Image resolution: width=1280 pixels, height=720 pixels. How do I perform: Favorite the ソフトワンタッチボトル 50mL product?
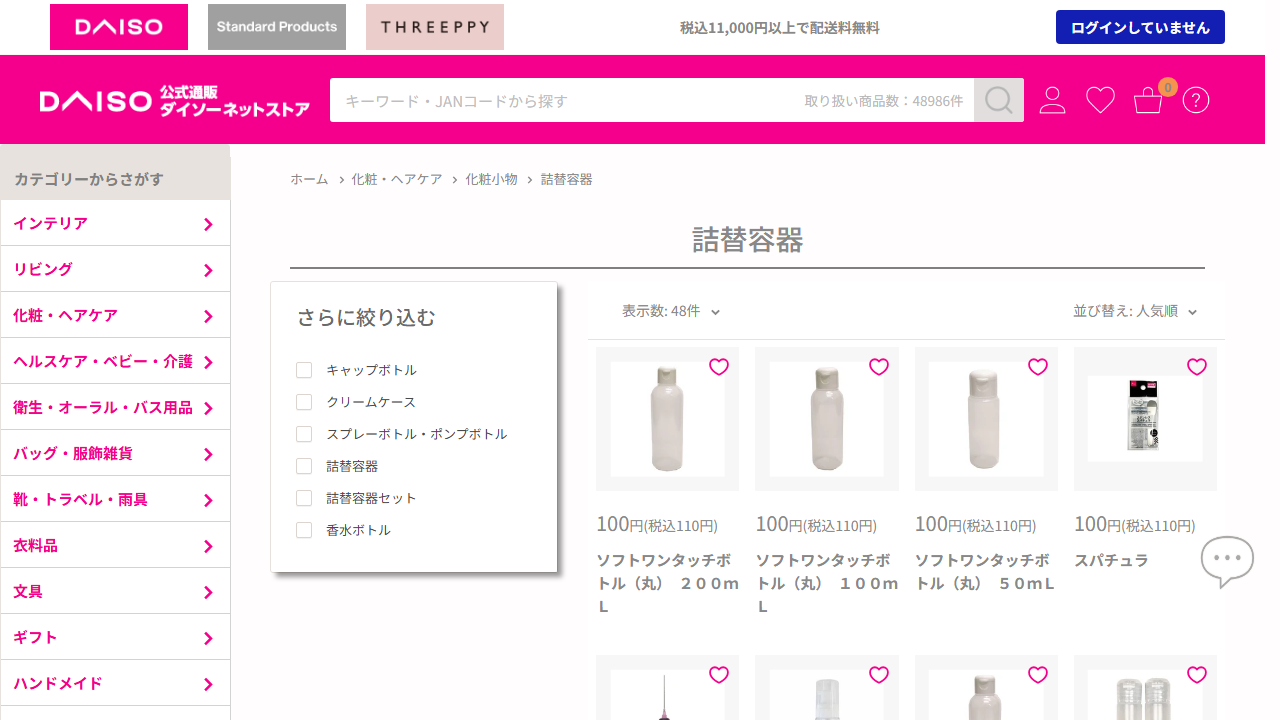pyautogui.click(x=1038, y=367)
